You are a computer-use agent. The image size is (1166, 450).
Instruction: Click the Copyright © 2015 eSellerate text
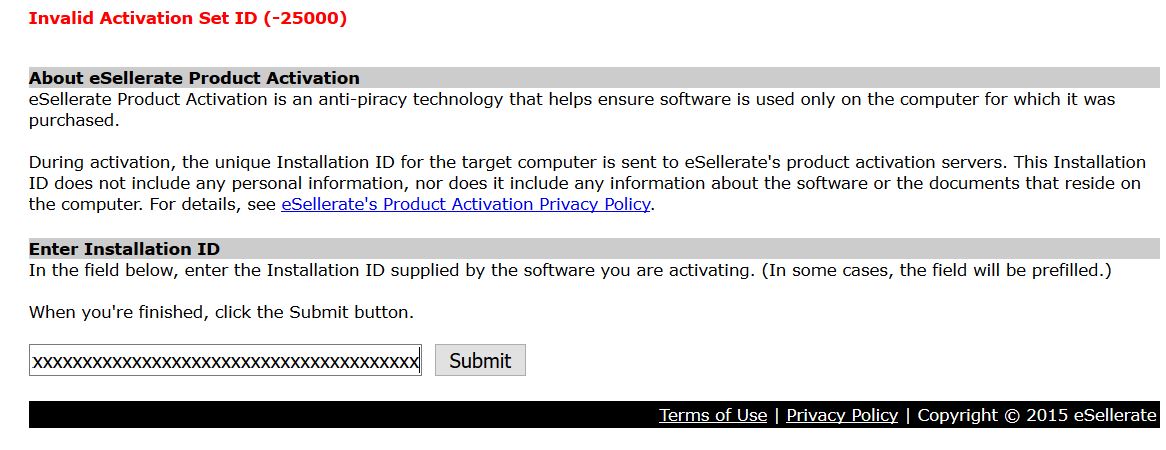pos(1037,415)
